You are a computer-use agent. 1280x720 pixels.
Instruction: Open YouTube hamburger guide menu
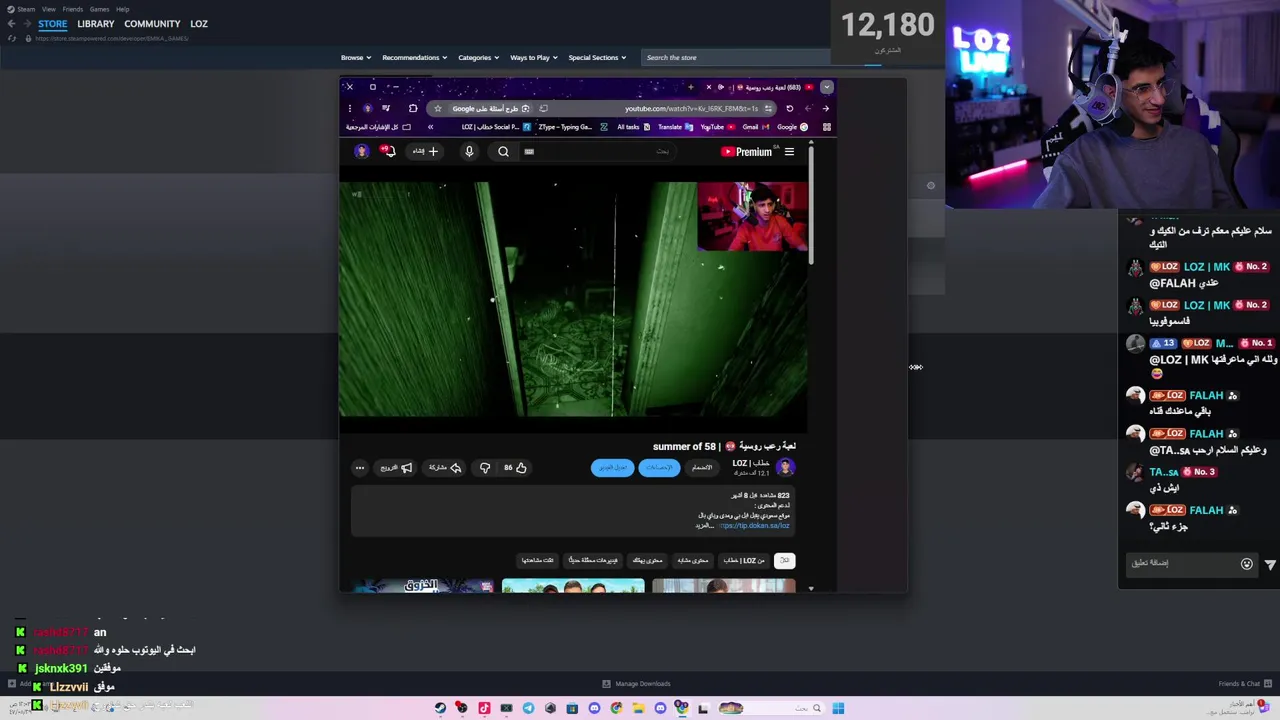[x=789, y=152]
